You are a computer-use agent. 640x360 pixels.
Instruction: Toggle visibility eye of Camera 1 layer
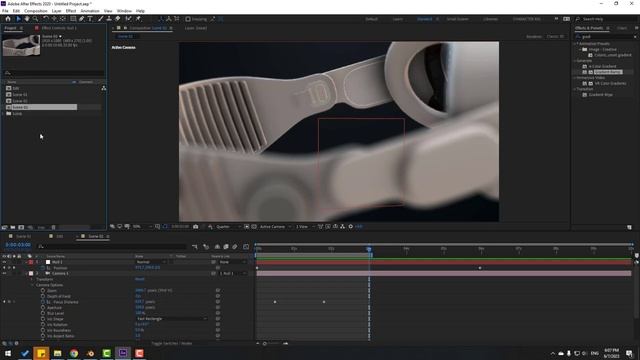(x=4, y=273)
